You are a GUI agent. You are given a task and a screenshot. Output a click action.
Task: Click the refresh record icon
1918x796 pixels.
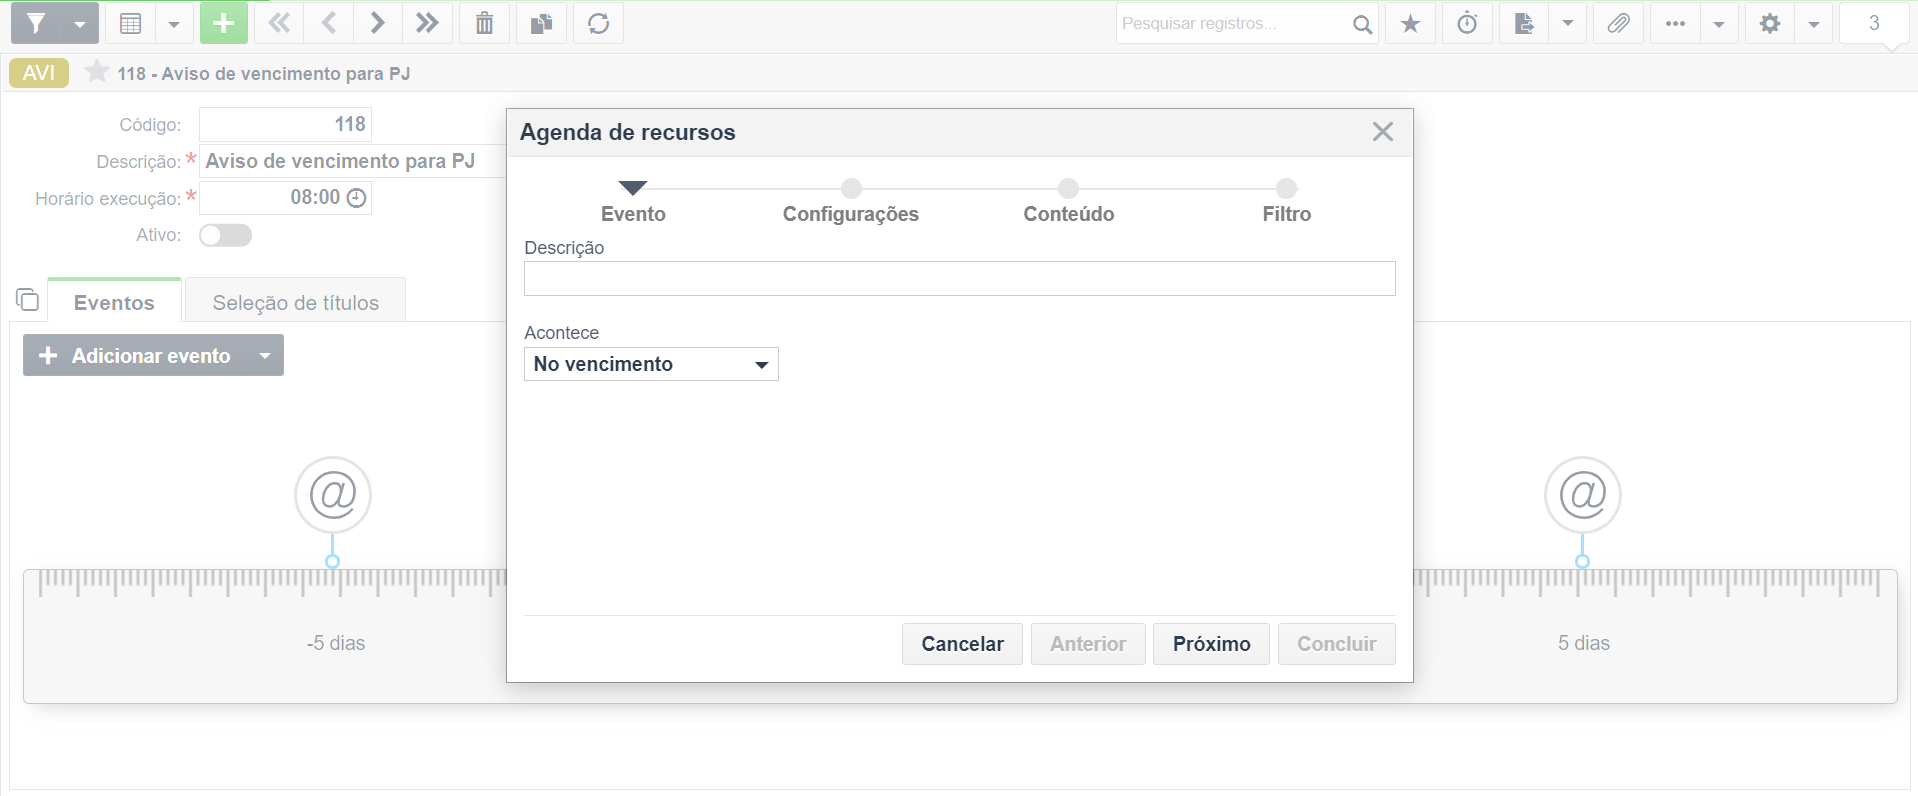598,23
